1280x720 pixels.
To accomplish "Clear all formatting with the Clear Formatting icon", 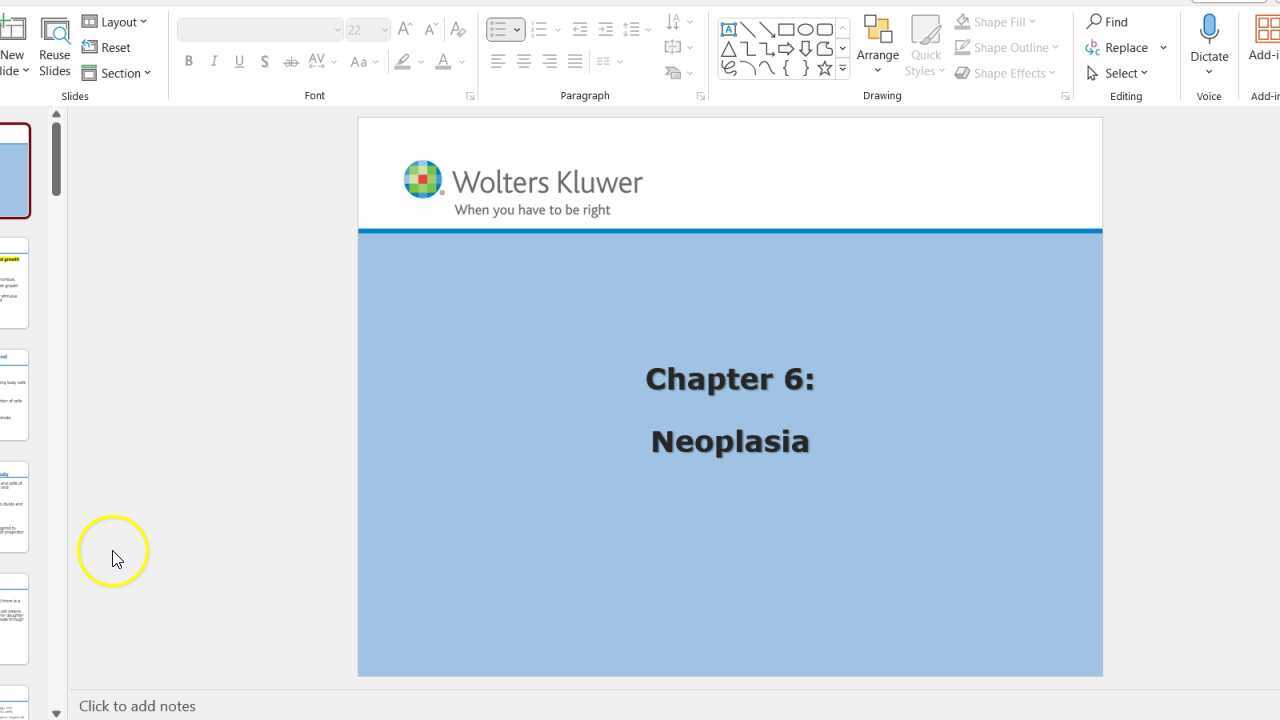I will click(457, 29).
